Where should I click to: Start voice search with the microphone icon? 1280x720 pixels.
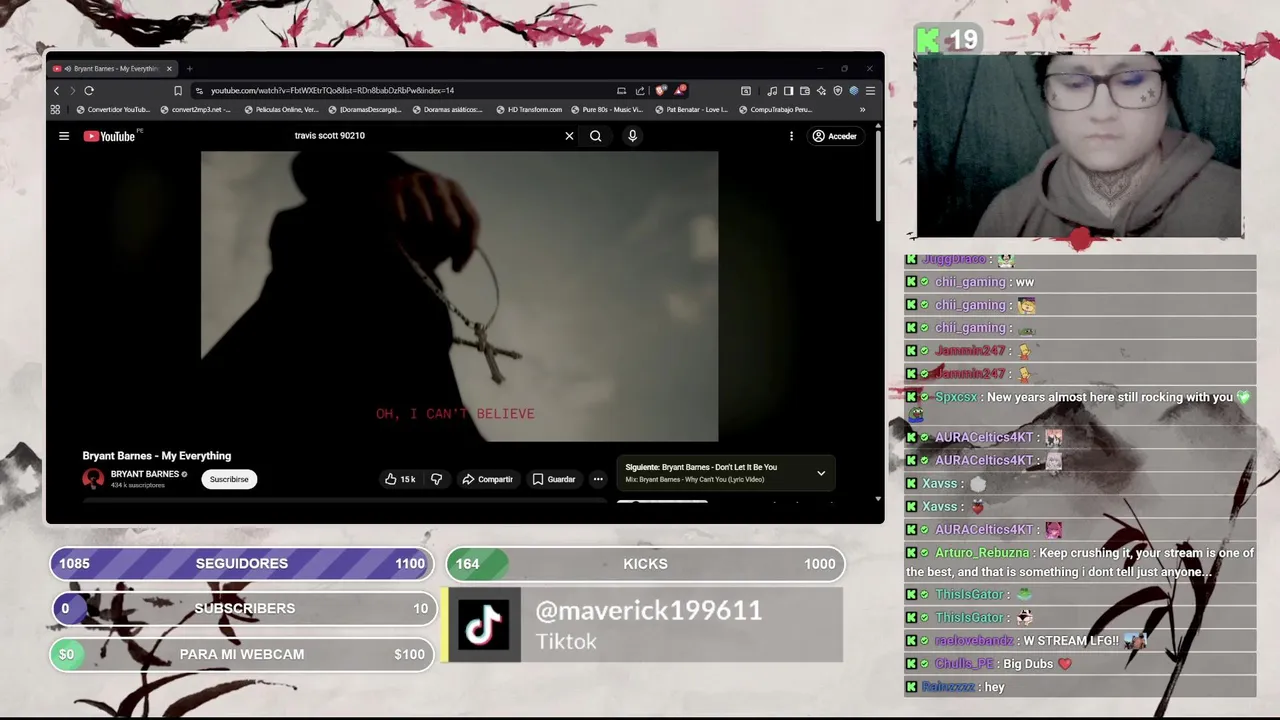(632, 136)
